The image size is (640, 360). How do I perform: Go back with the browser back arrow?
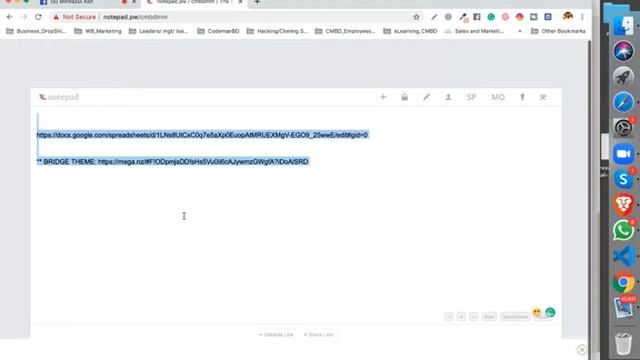(10, 17)
